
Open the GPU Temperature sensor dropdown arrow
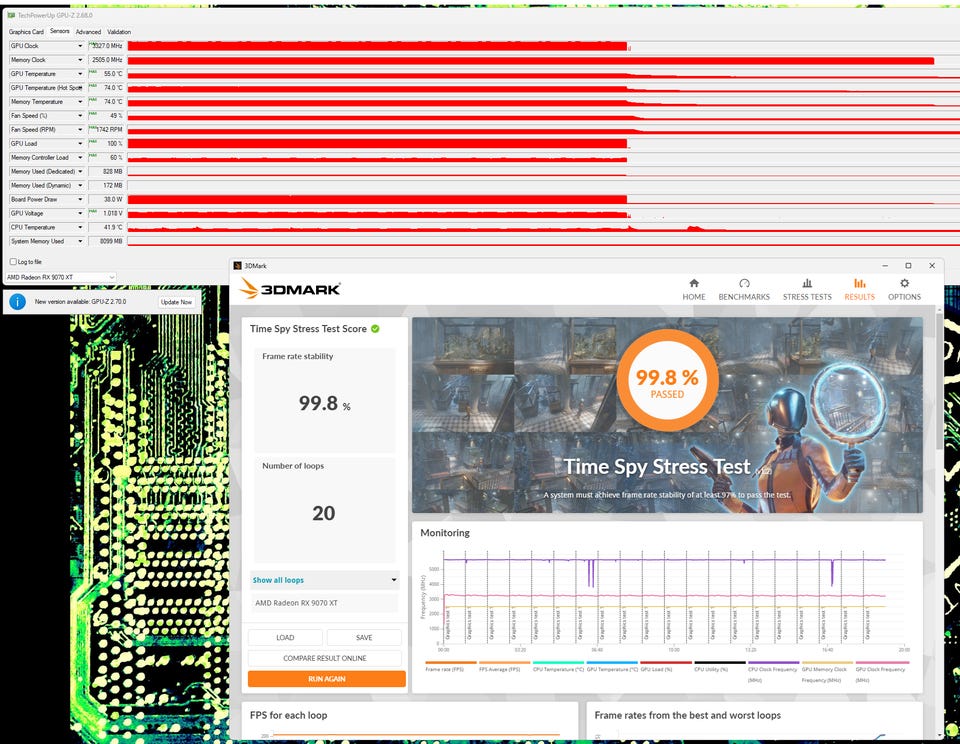point(80,73)
